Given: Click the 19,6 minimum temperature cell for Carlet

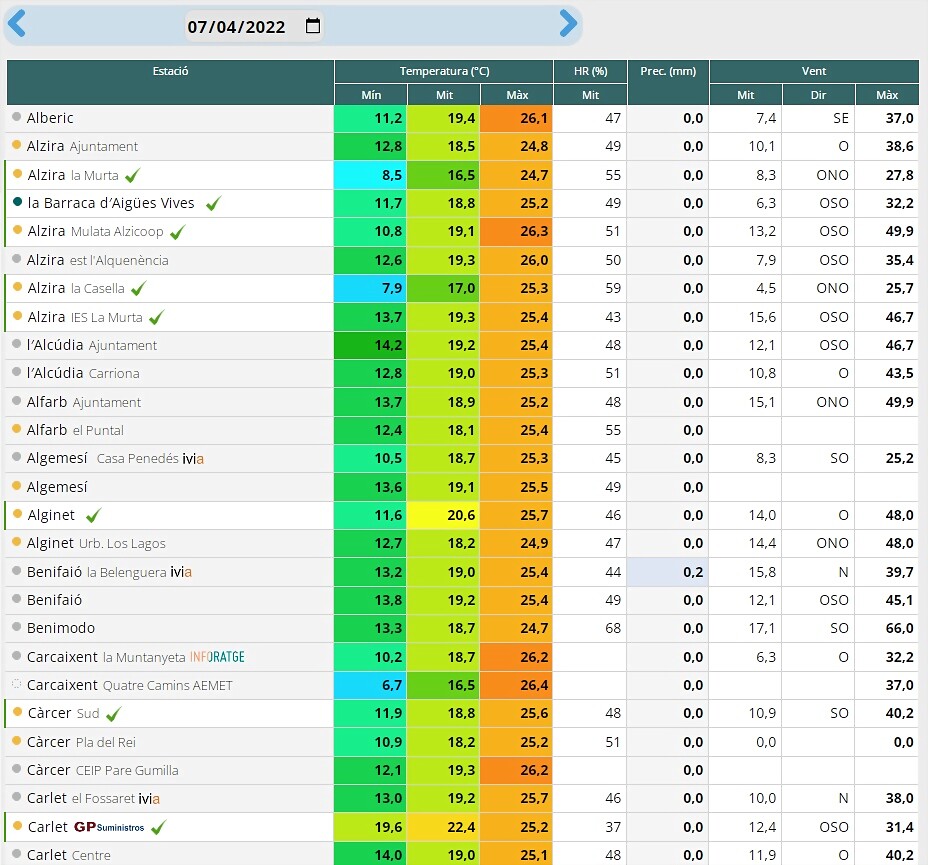Looking at the screenshot, I should coord(370,827).
